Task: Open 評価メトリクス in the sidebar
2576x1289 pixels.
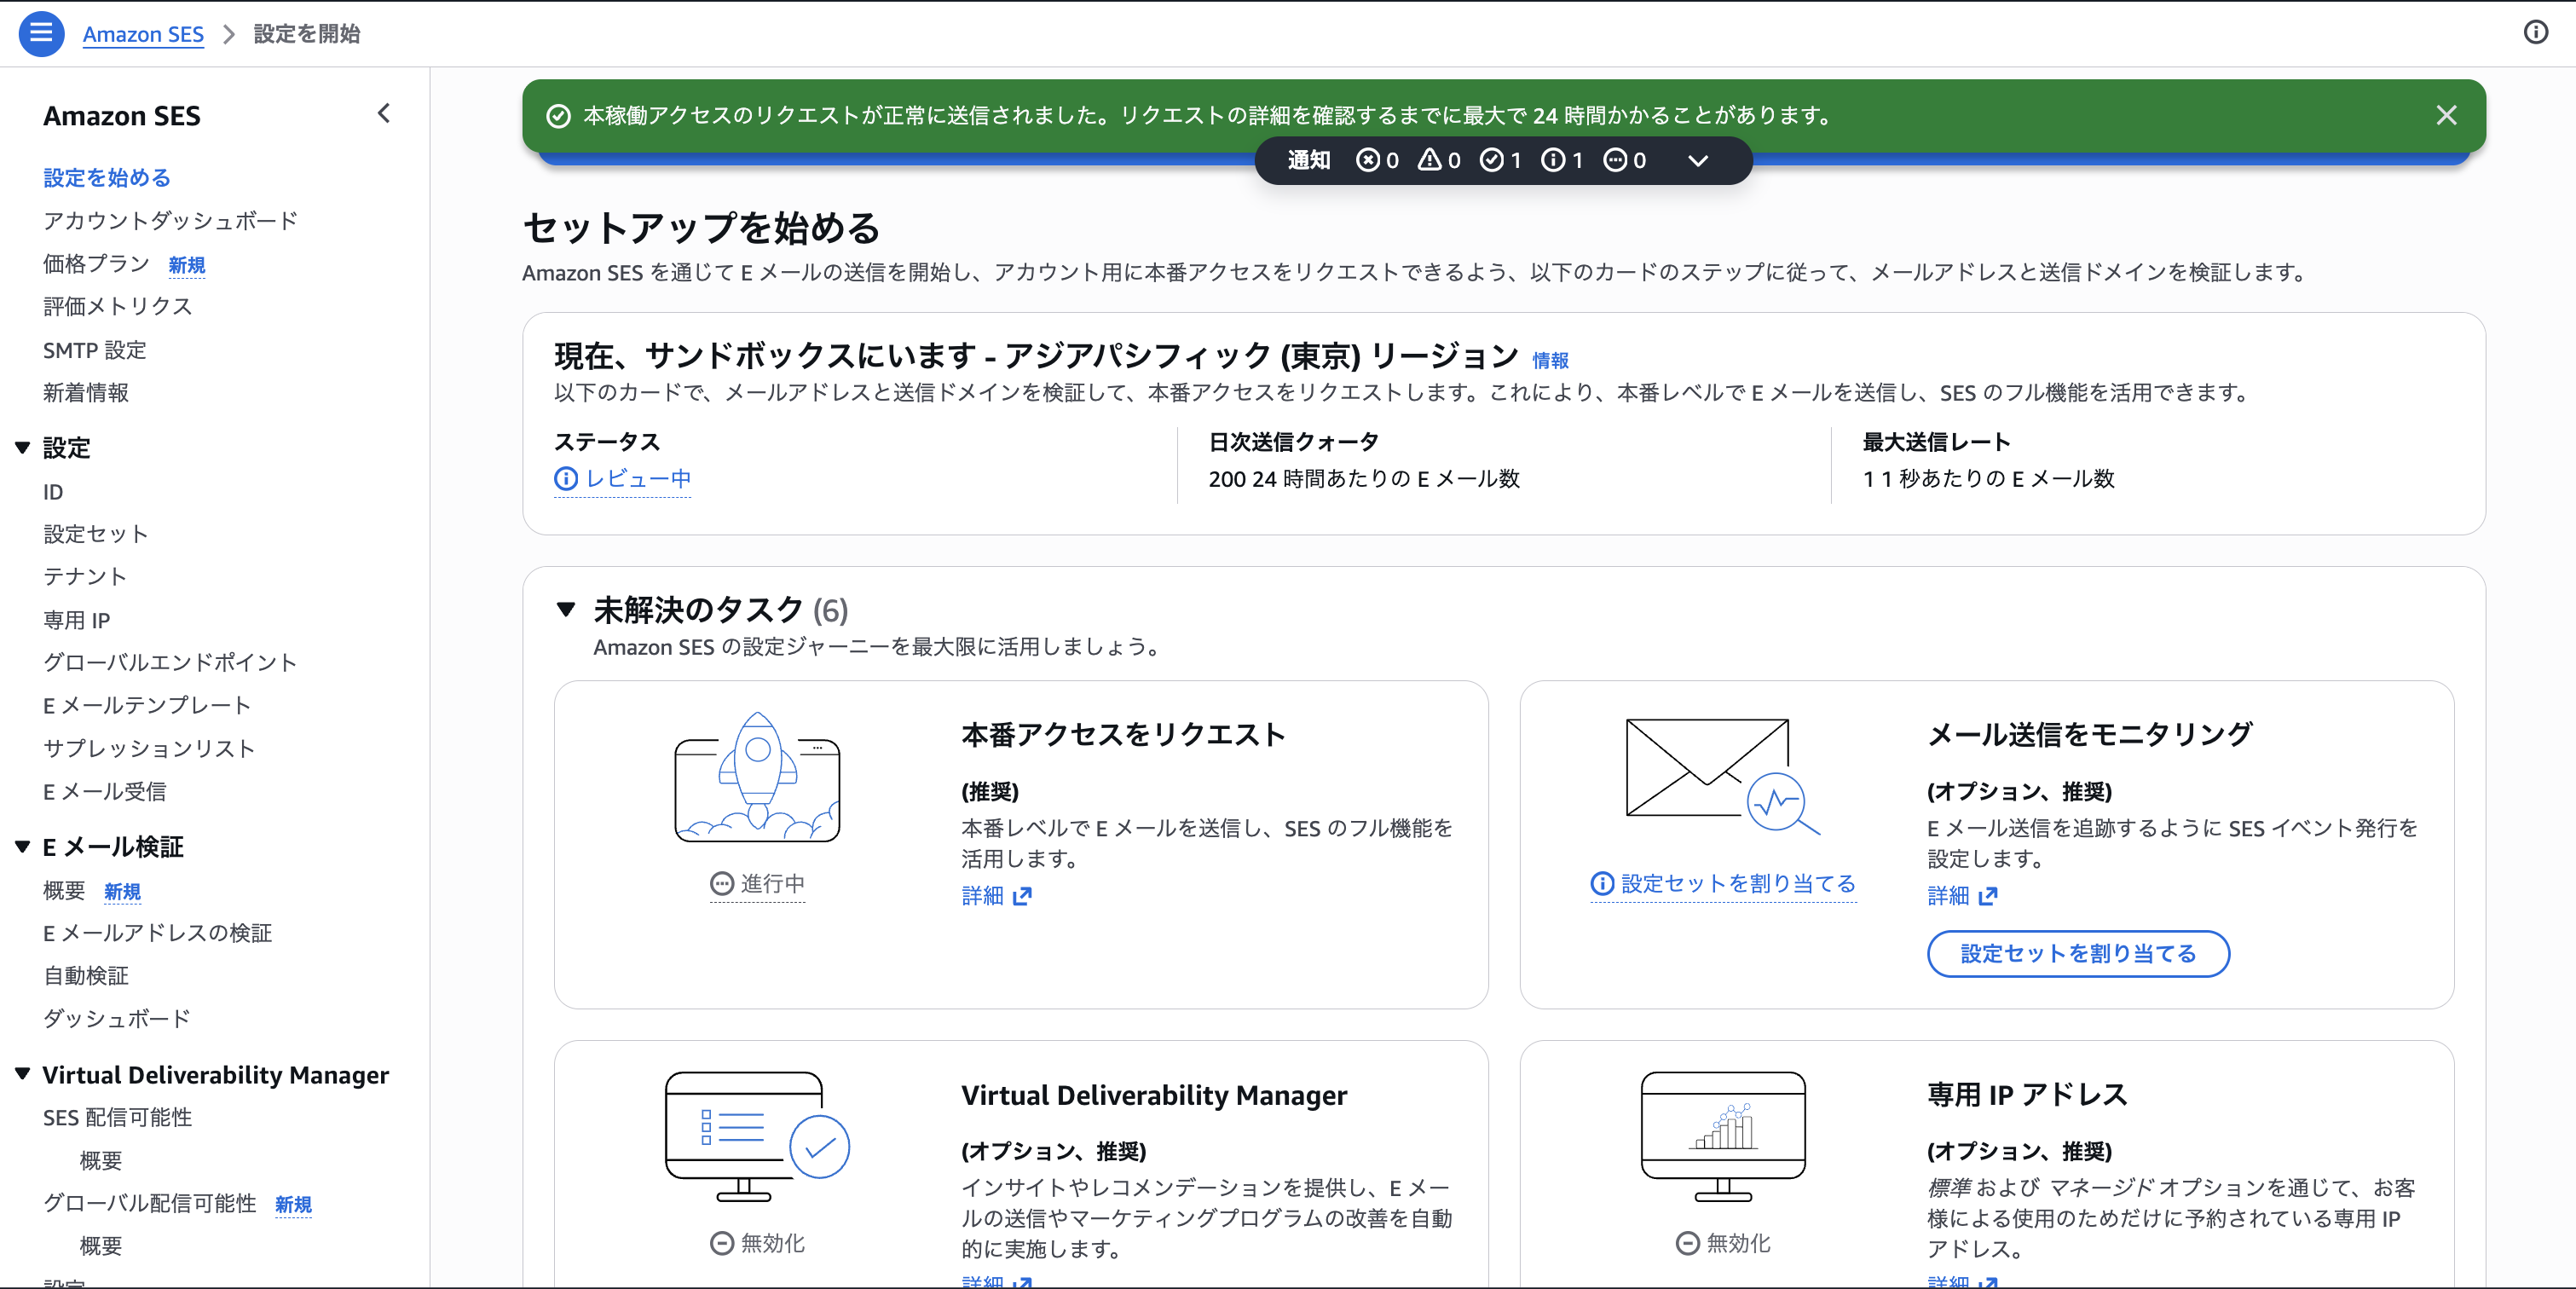Action: click(117, 307)
